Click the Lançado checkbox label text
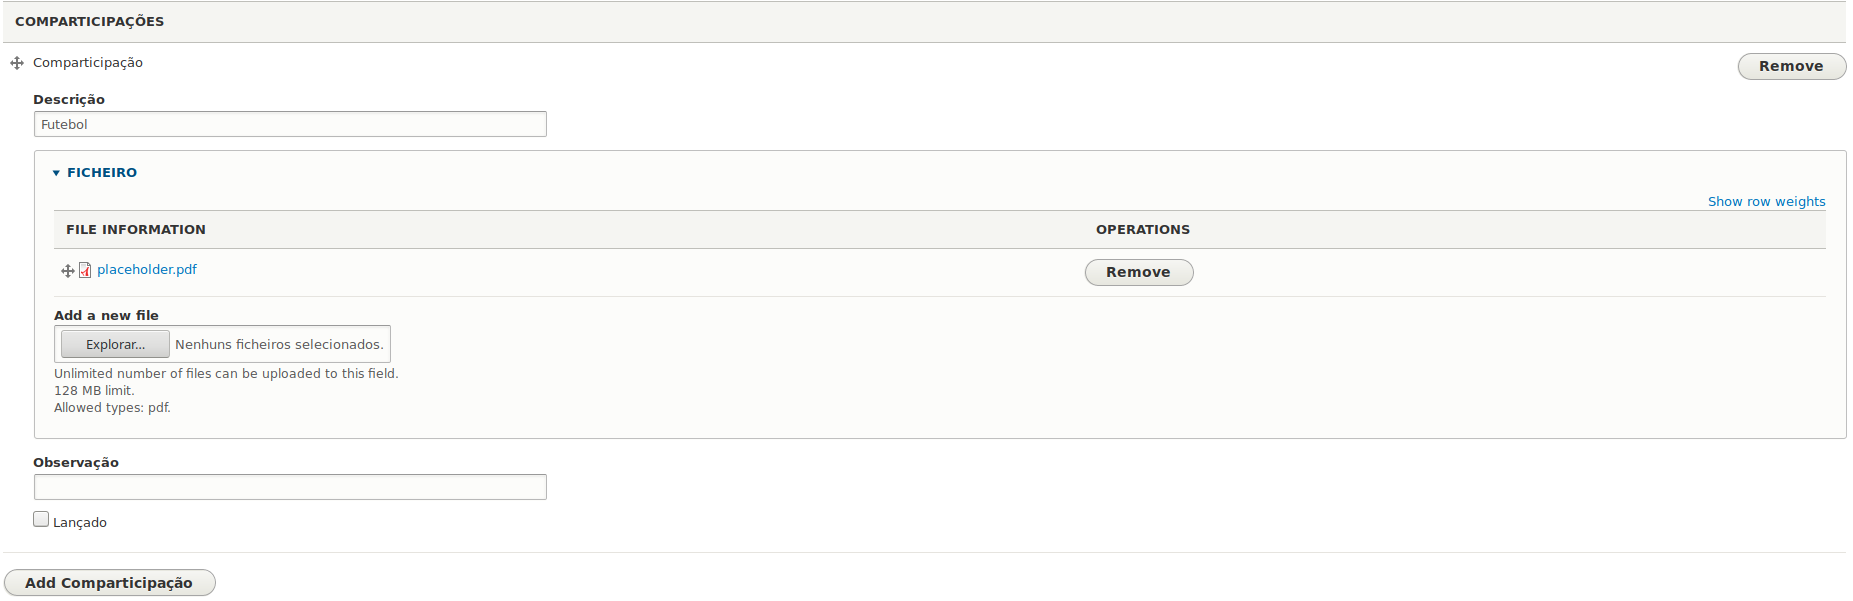The image size is (1853, 601). coord(80,523)
